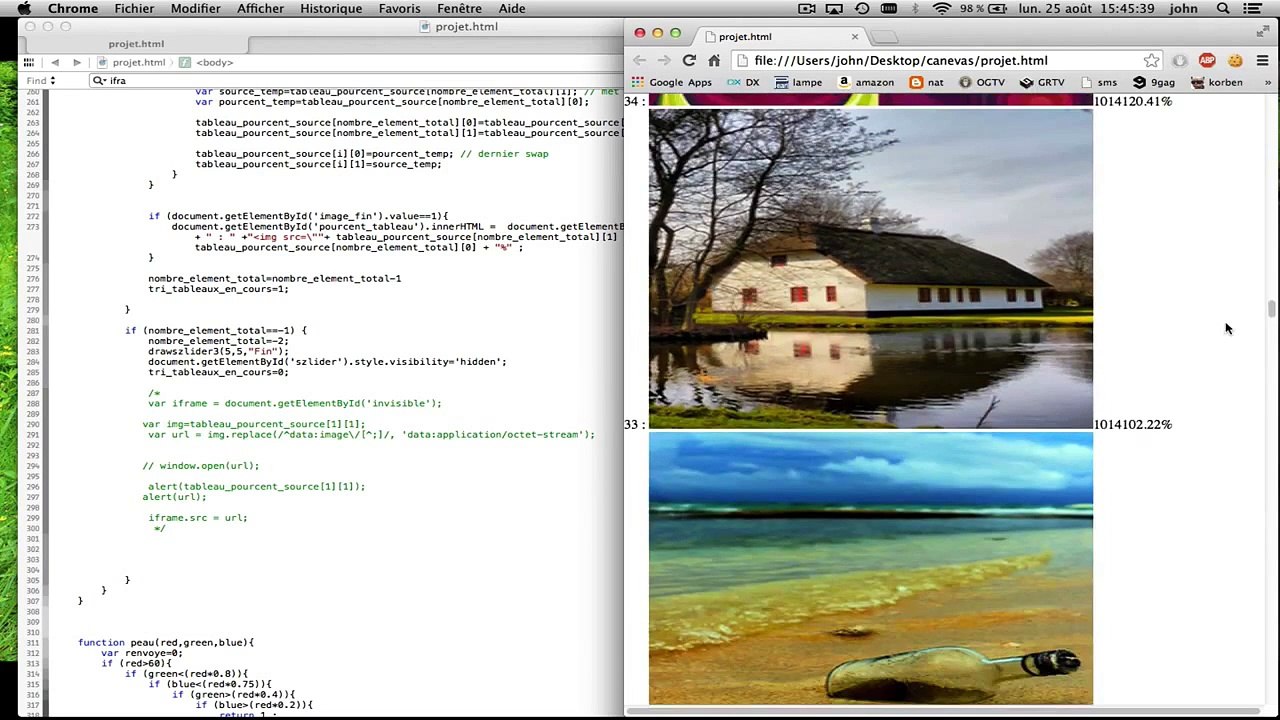Screen dimensions: 1280x720
Task: Open the DX bookmark
Action: pos(743,82)
